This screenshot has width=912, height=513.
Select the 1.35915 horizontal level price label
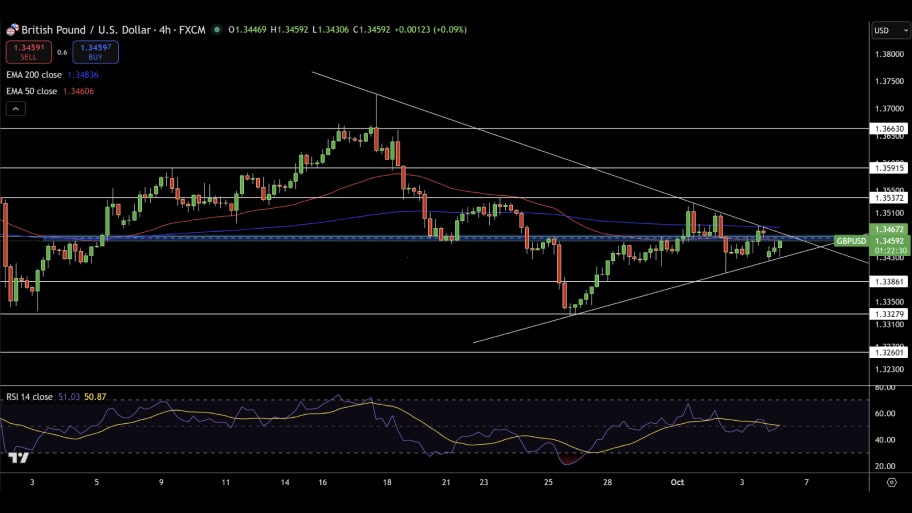point(889,168)
